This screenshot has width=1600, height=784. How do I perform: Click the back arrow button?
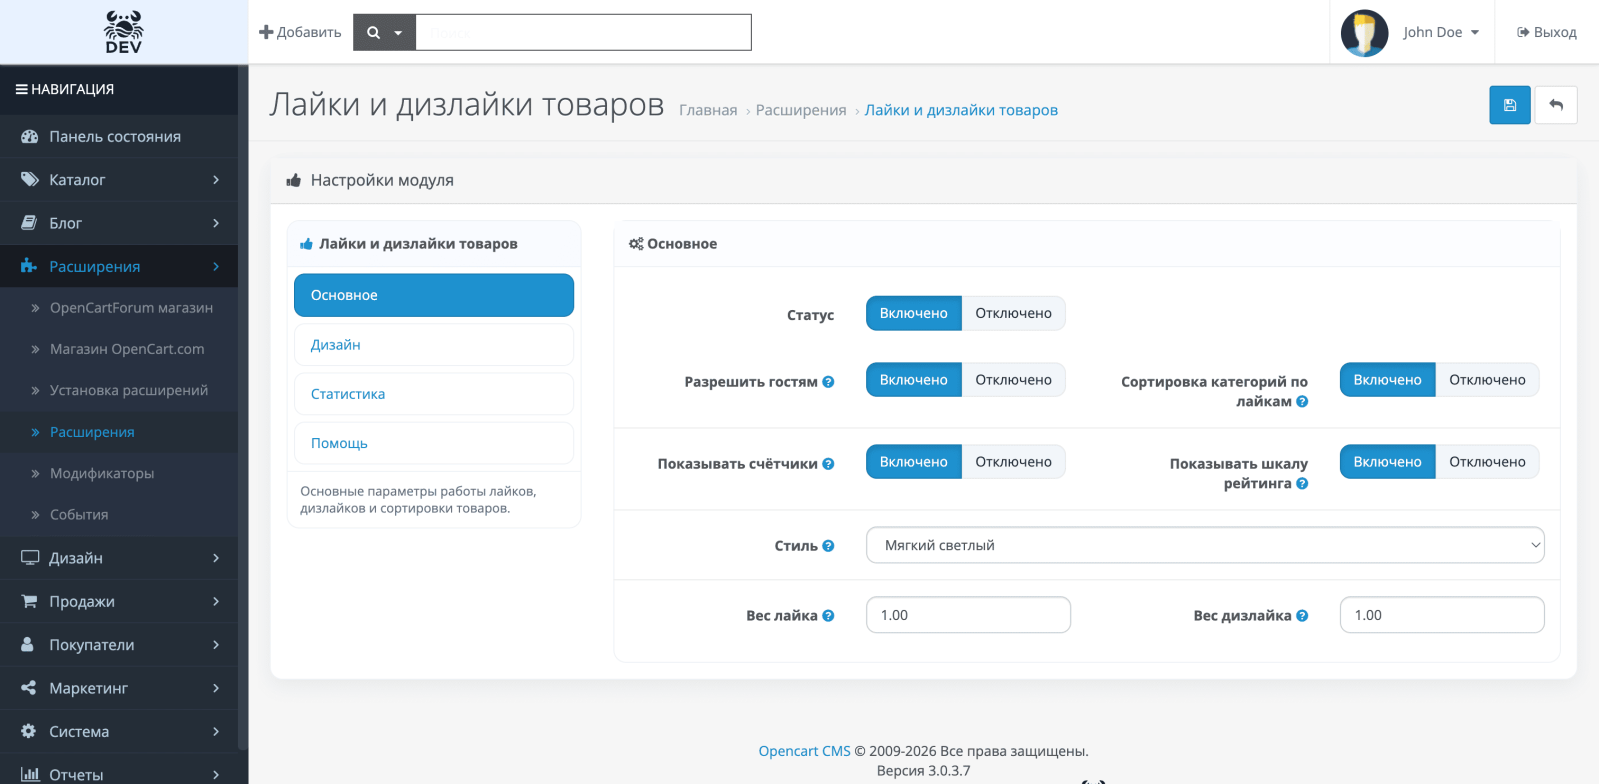[x=1556, y=105]
